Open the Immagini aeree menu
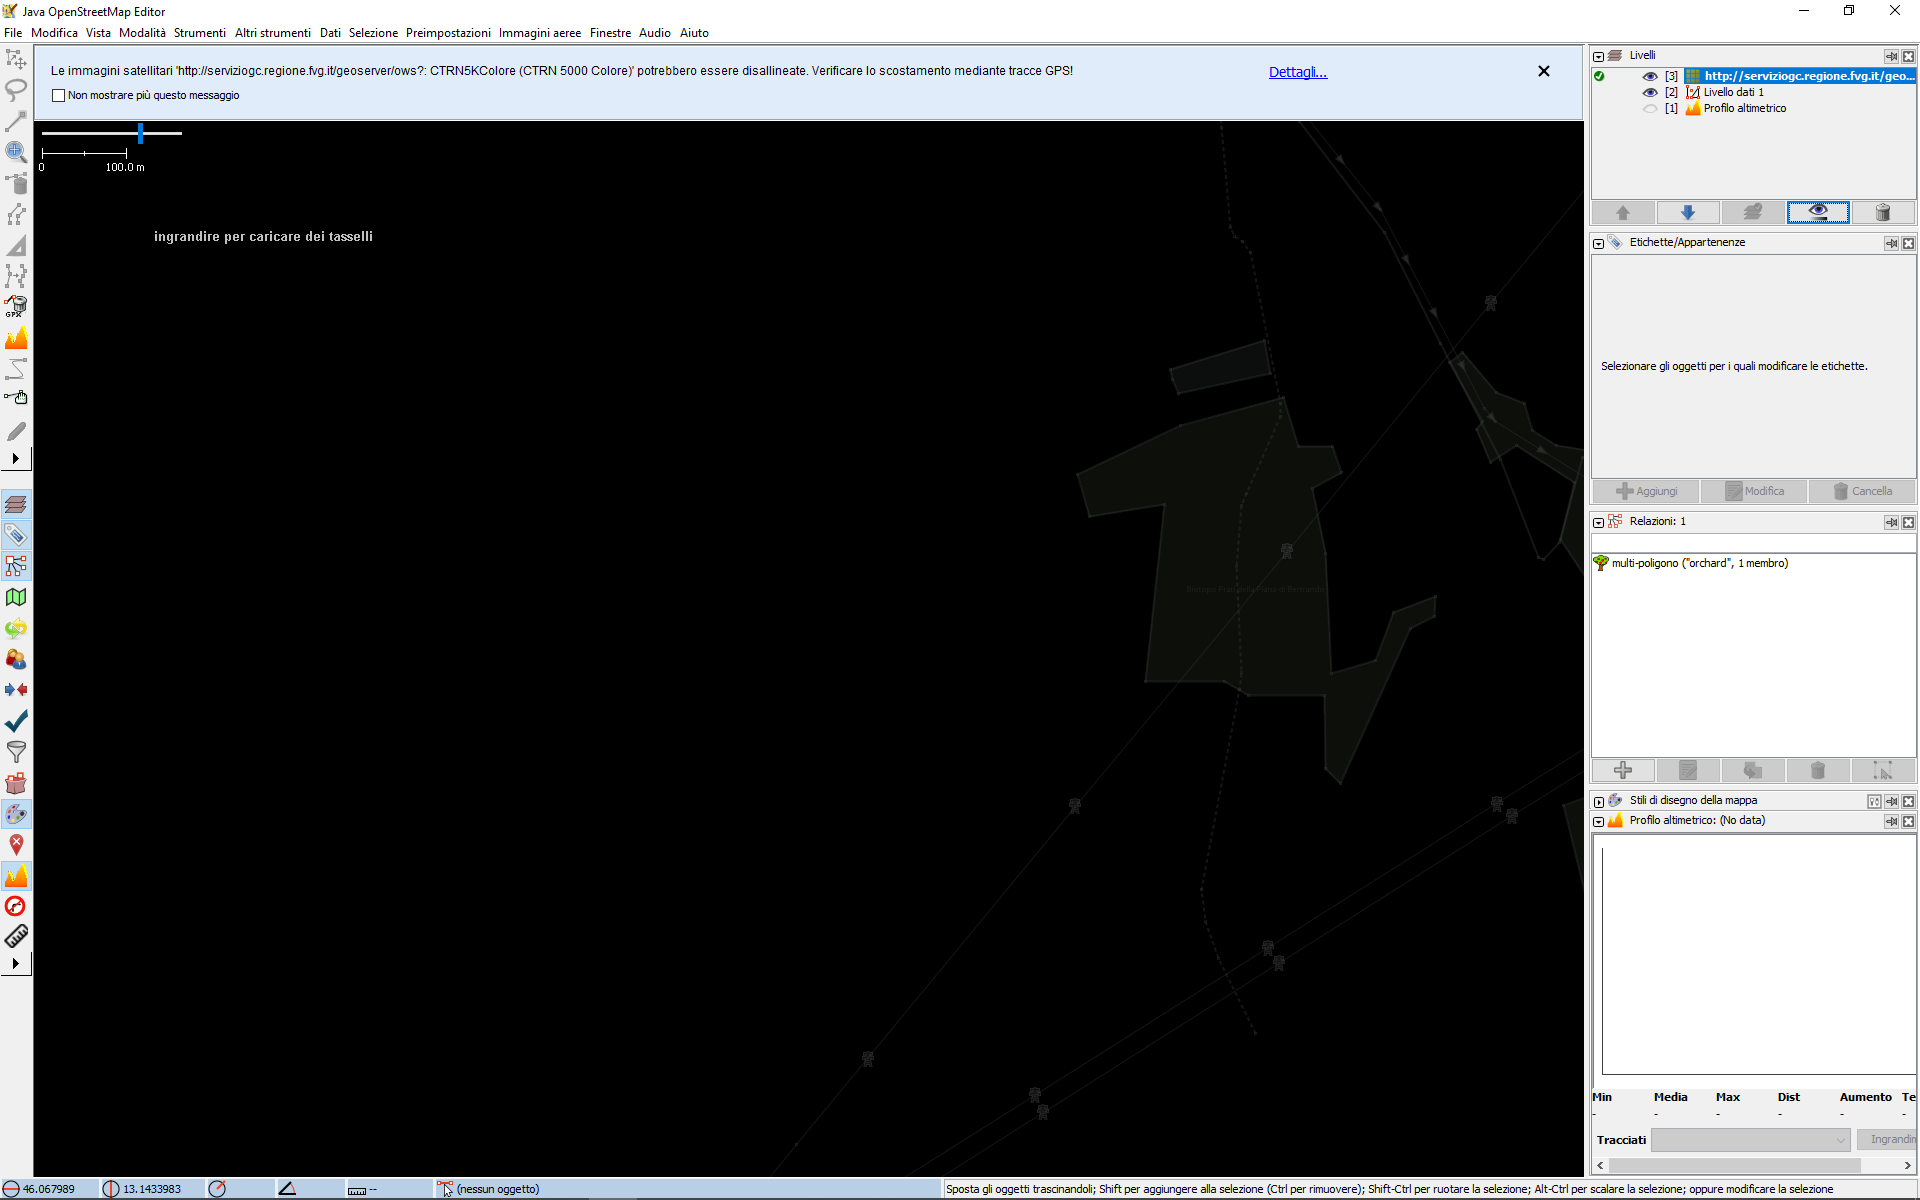Image resolution: width=1920 pixels, height=1200 pixels. 540,33
